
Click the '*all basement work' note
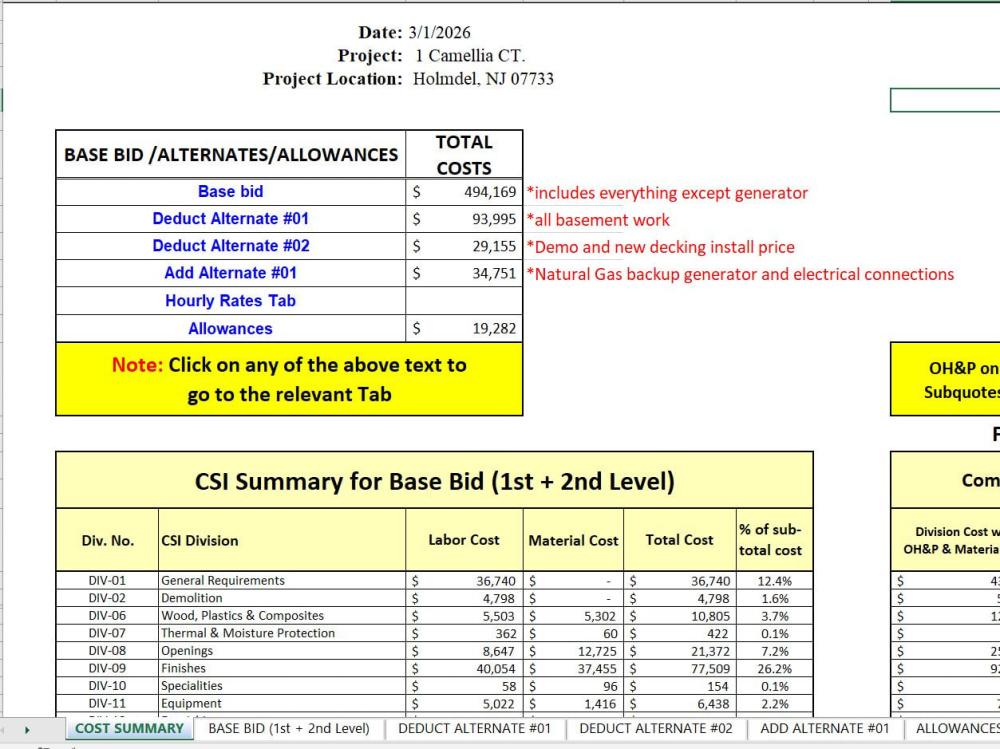598,220
